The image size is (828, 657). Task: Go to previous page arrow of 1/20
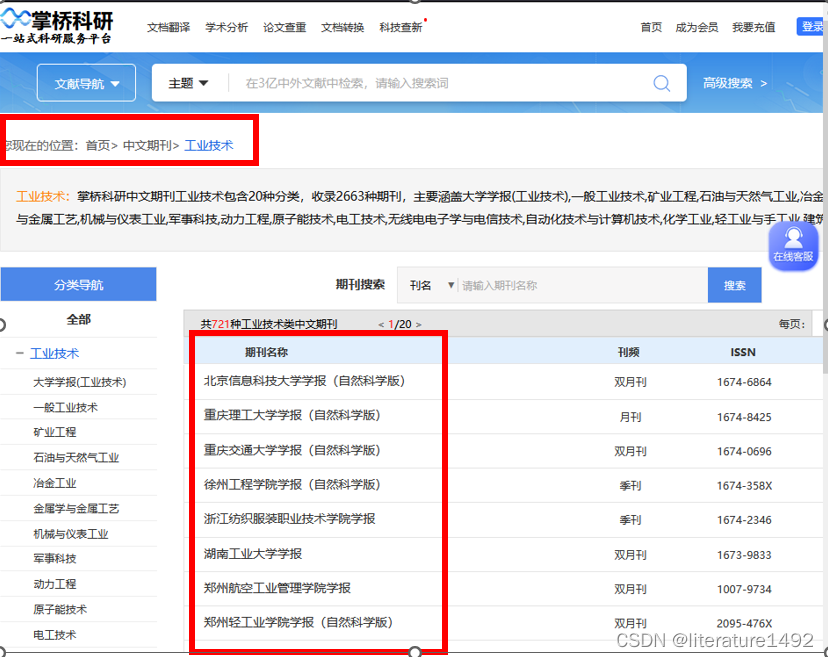point(381,324)
